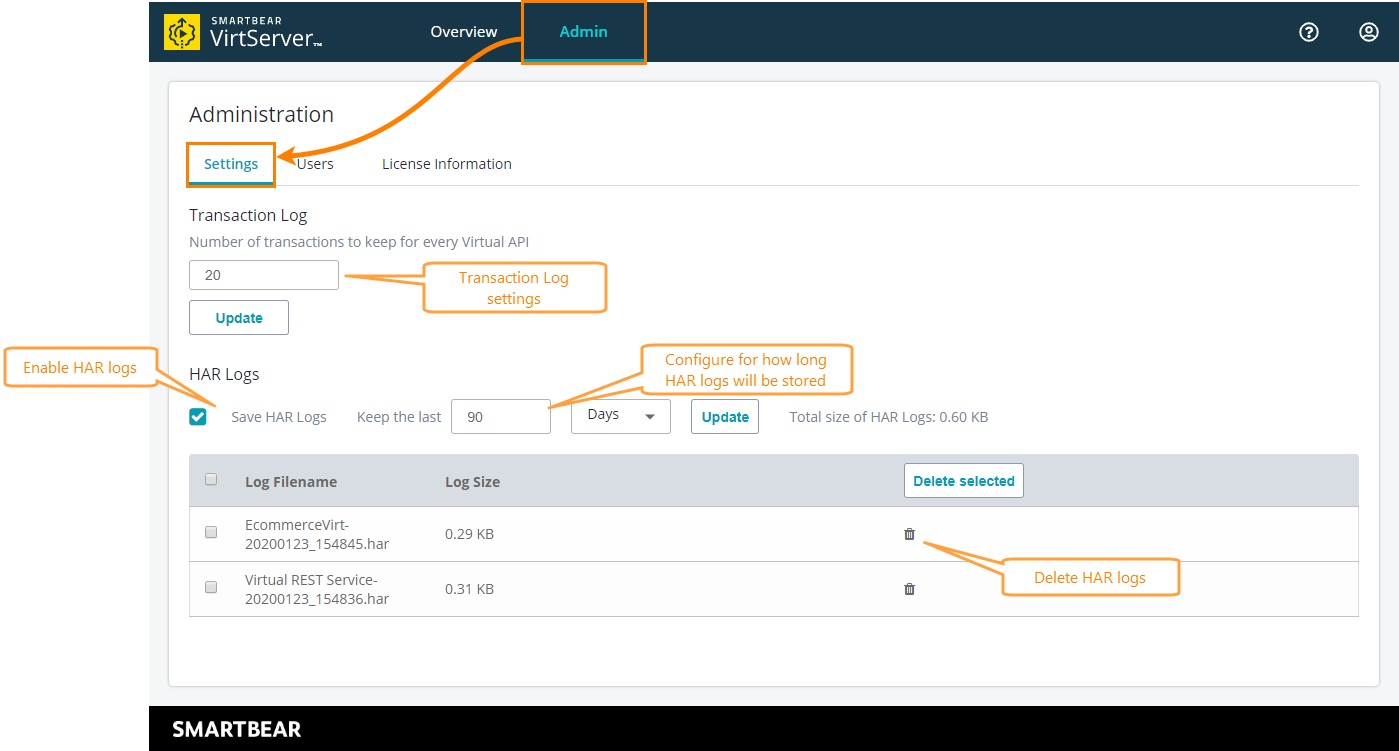Screen dimensions: 1399x751
Task: Click the Log Filename column header
Action: coord(291,482)
